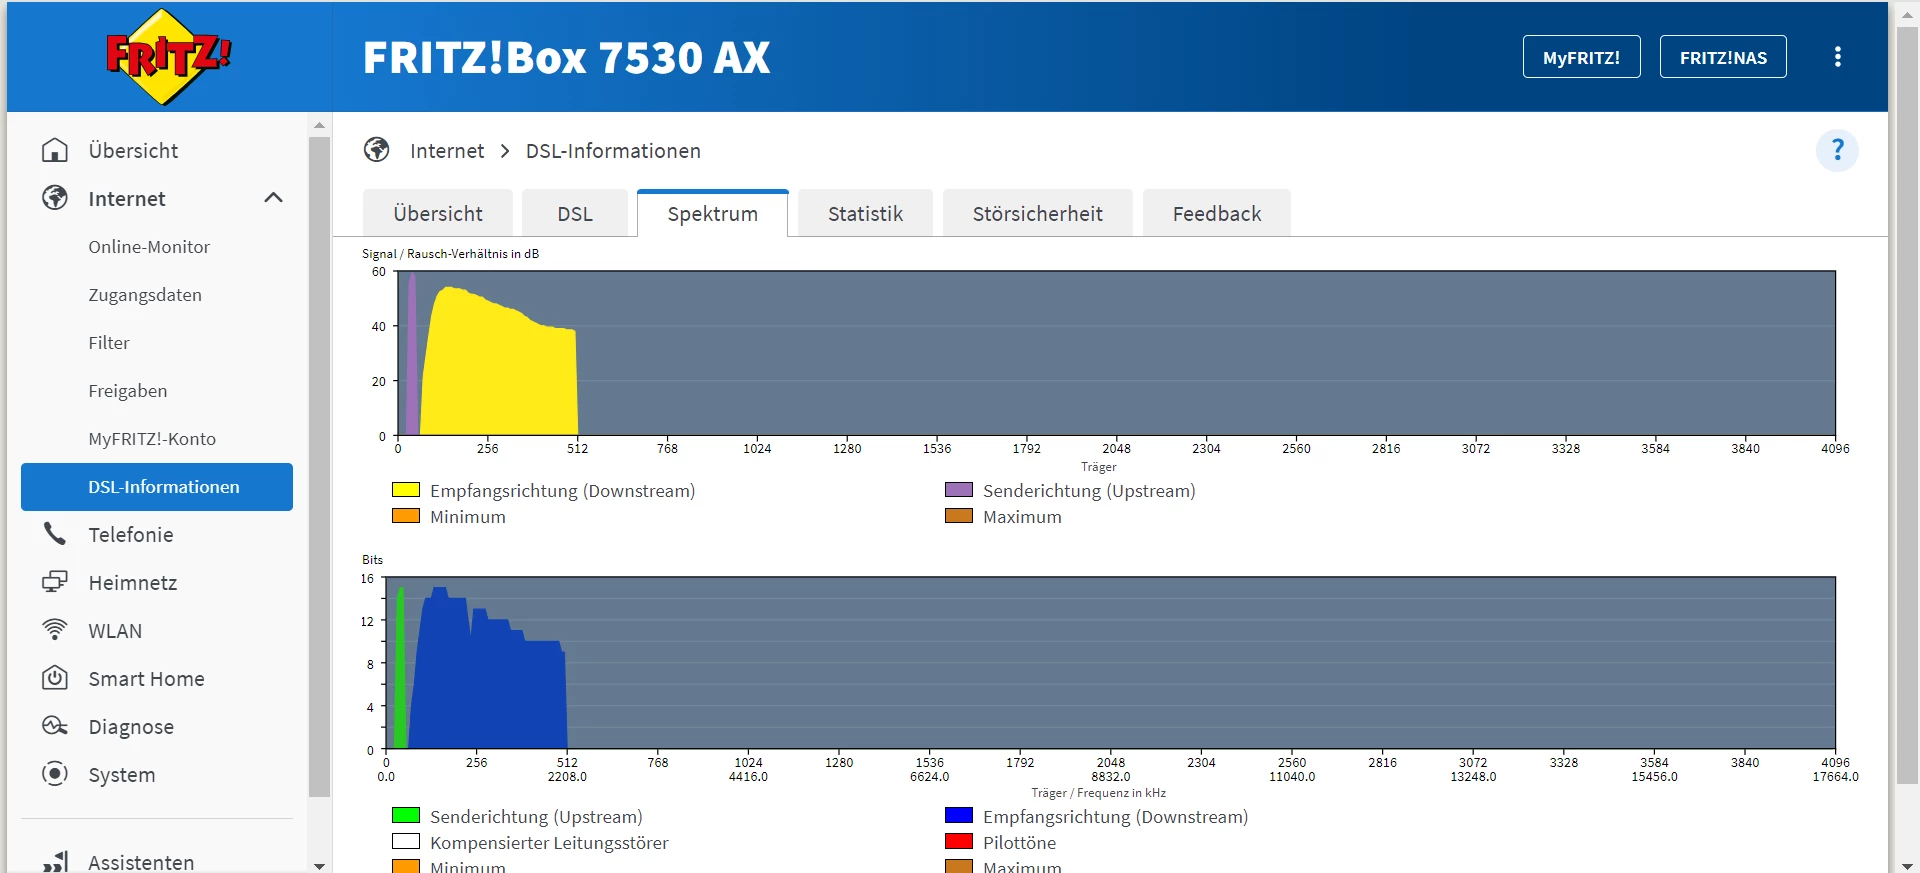The height and width of the screenshot is (873, 1920).
Task: Switch to the Übersicht tab
Action: [x=438, y=213]
